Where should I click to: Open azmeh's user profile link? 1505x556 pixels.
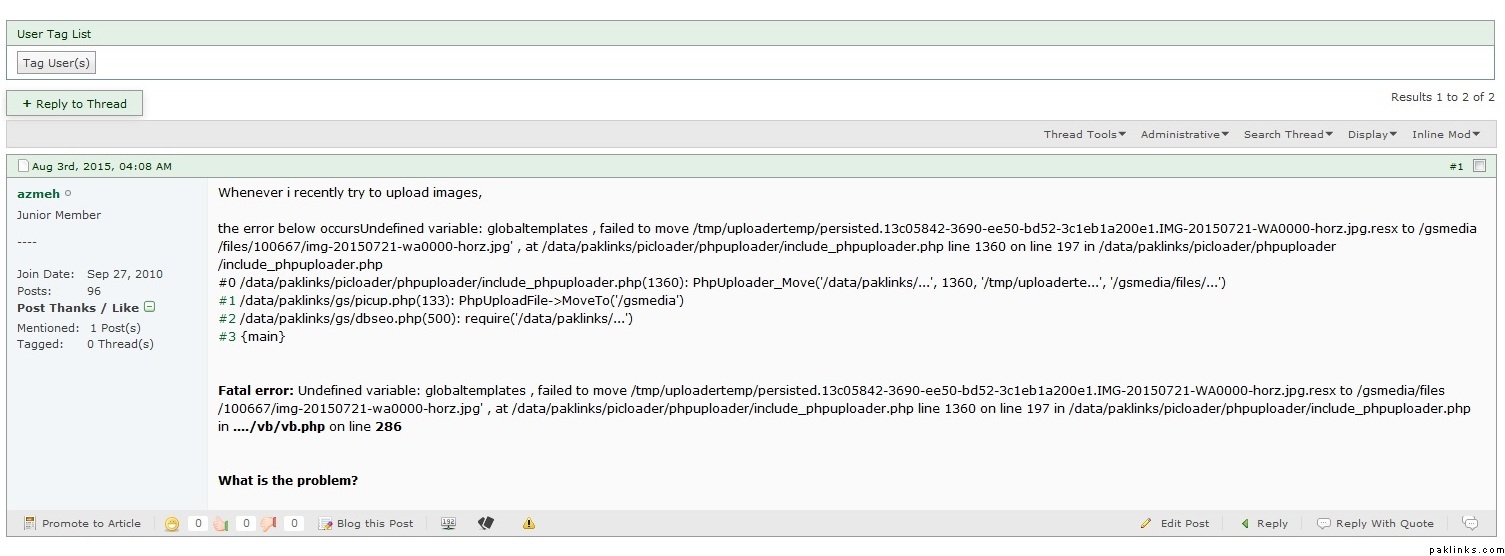coord(38,193)
